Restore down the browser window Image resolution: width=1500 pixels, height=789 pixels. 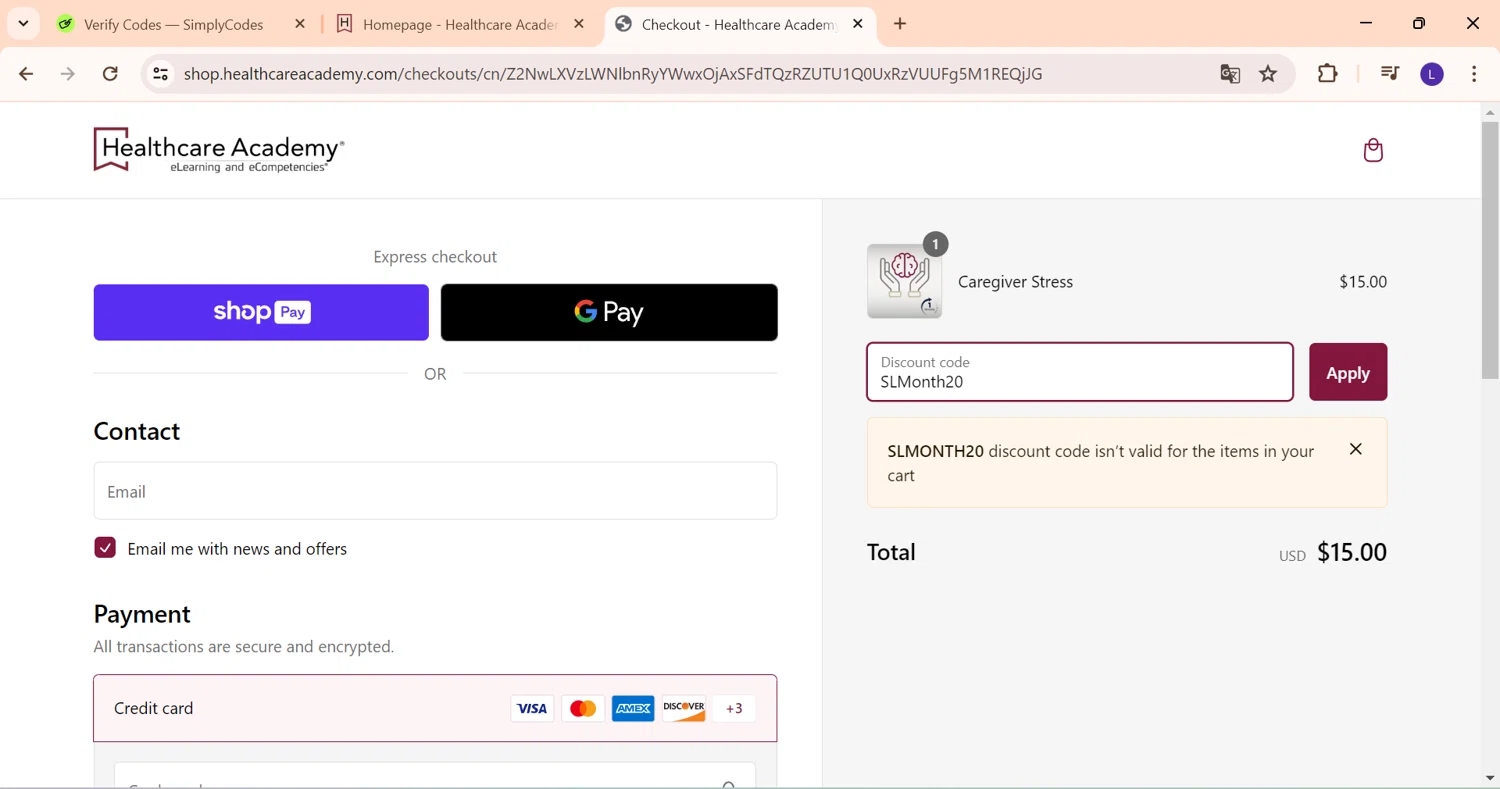(x=1419, y=23)
